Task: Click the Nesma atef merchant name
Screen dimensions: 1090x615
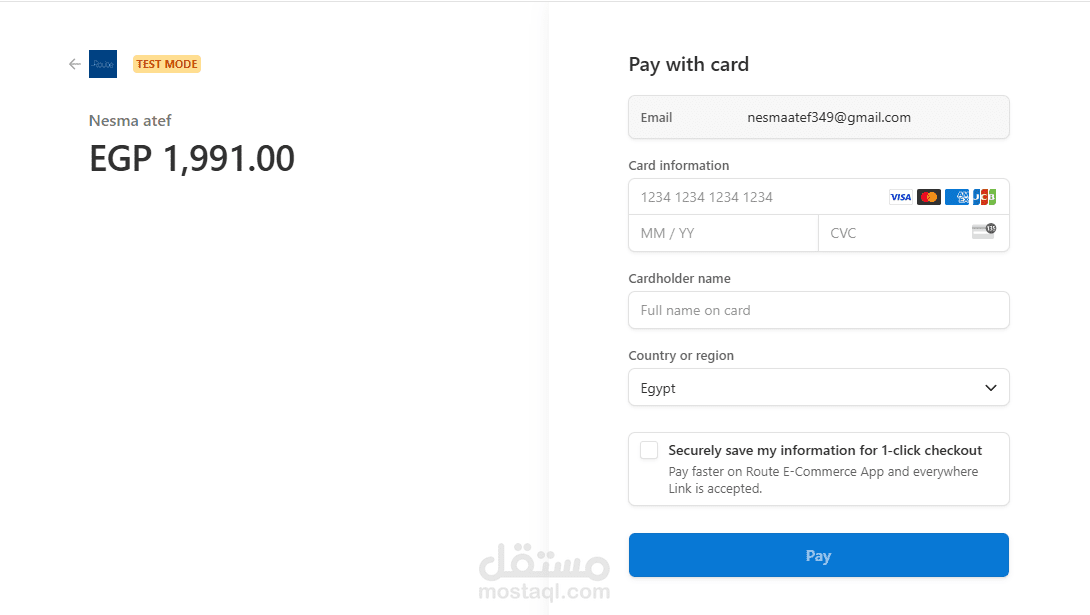Action: coord(130,121)
